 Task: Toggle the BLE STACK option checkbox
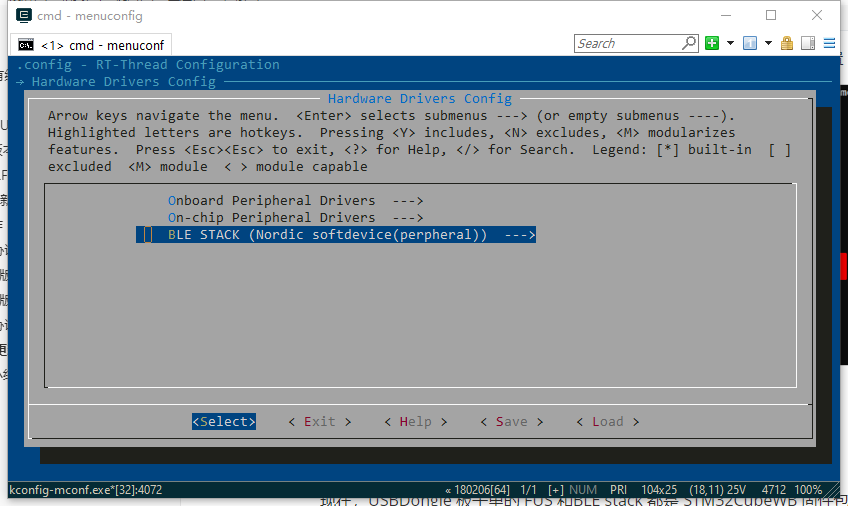tap(148, 235)
